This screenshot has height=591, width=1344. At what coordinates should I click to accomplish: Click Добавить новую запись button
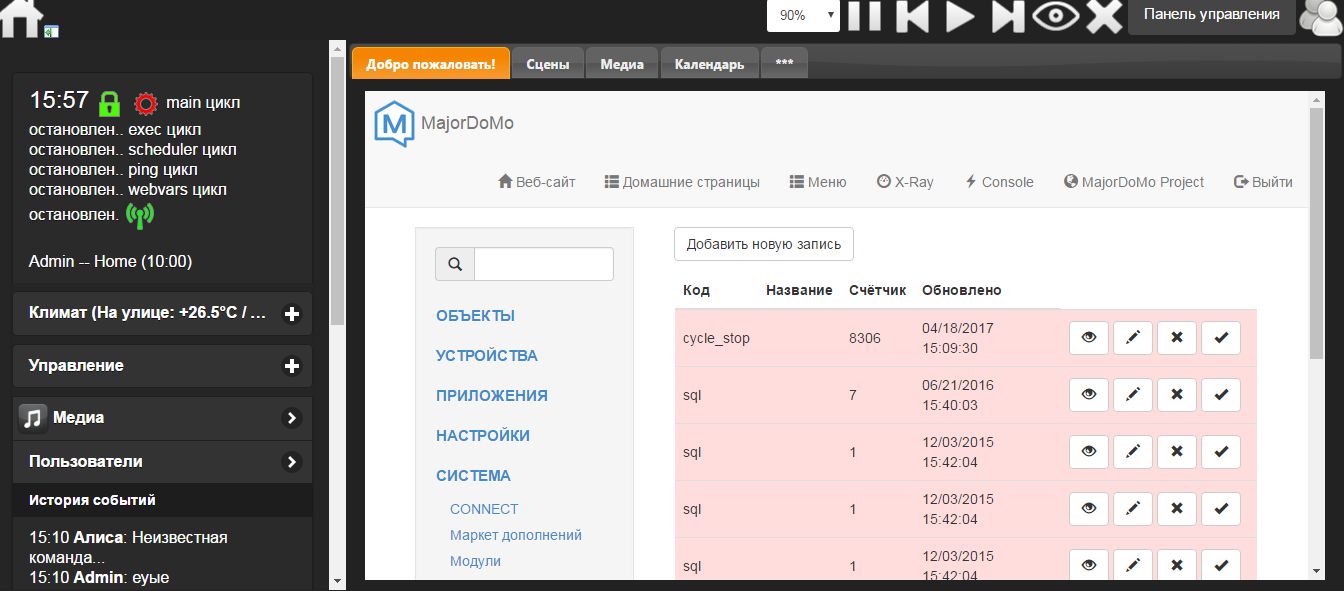click(764, 244)
